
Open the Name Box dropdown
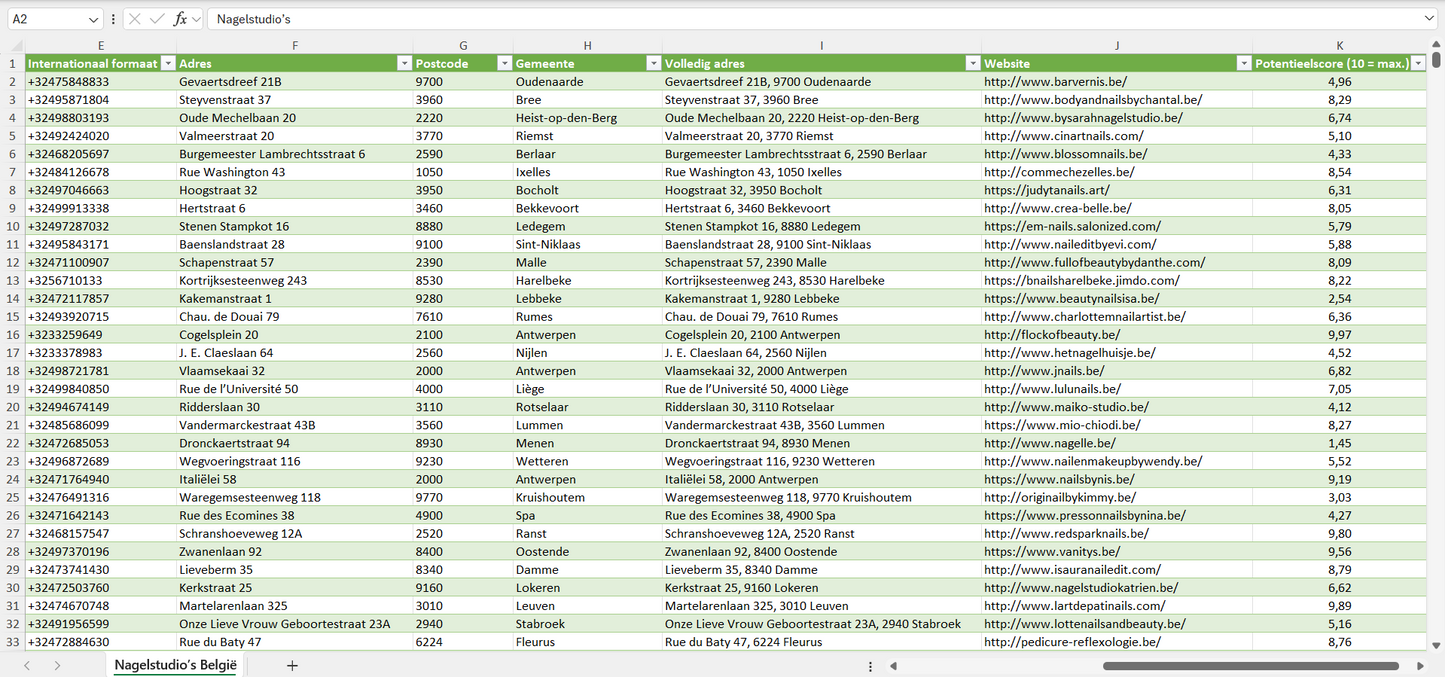[93, 19]
